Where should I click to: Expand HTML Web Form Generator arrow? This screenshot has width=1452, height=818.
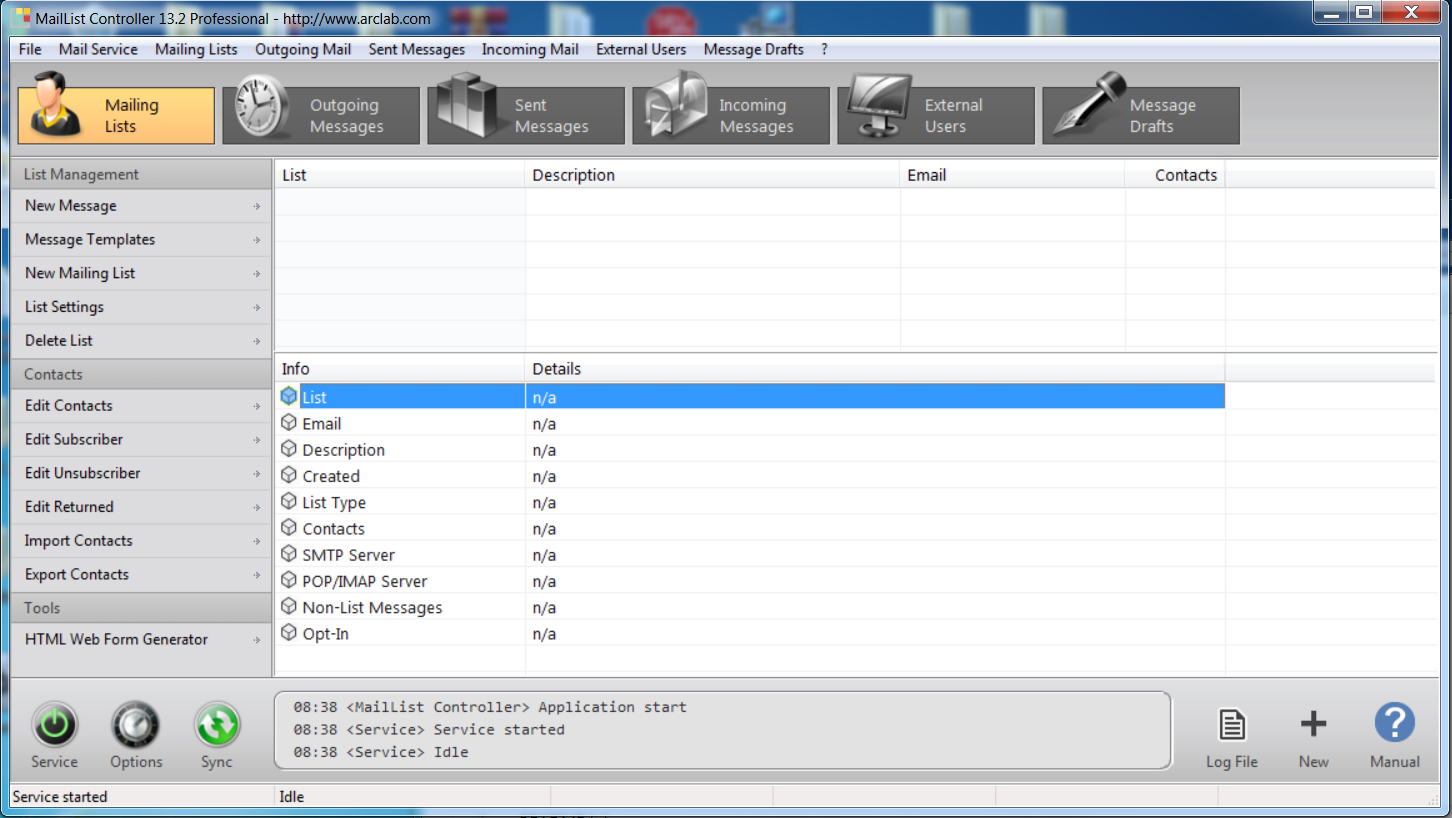tap(257, 640)
